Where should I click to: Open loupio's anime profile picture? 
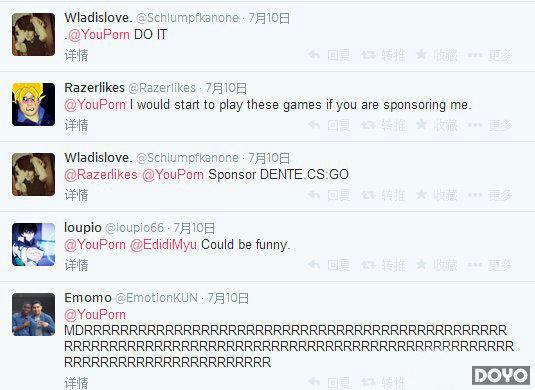click(x=33, y=244)
